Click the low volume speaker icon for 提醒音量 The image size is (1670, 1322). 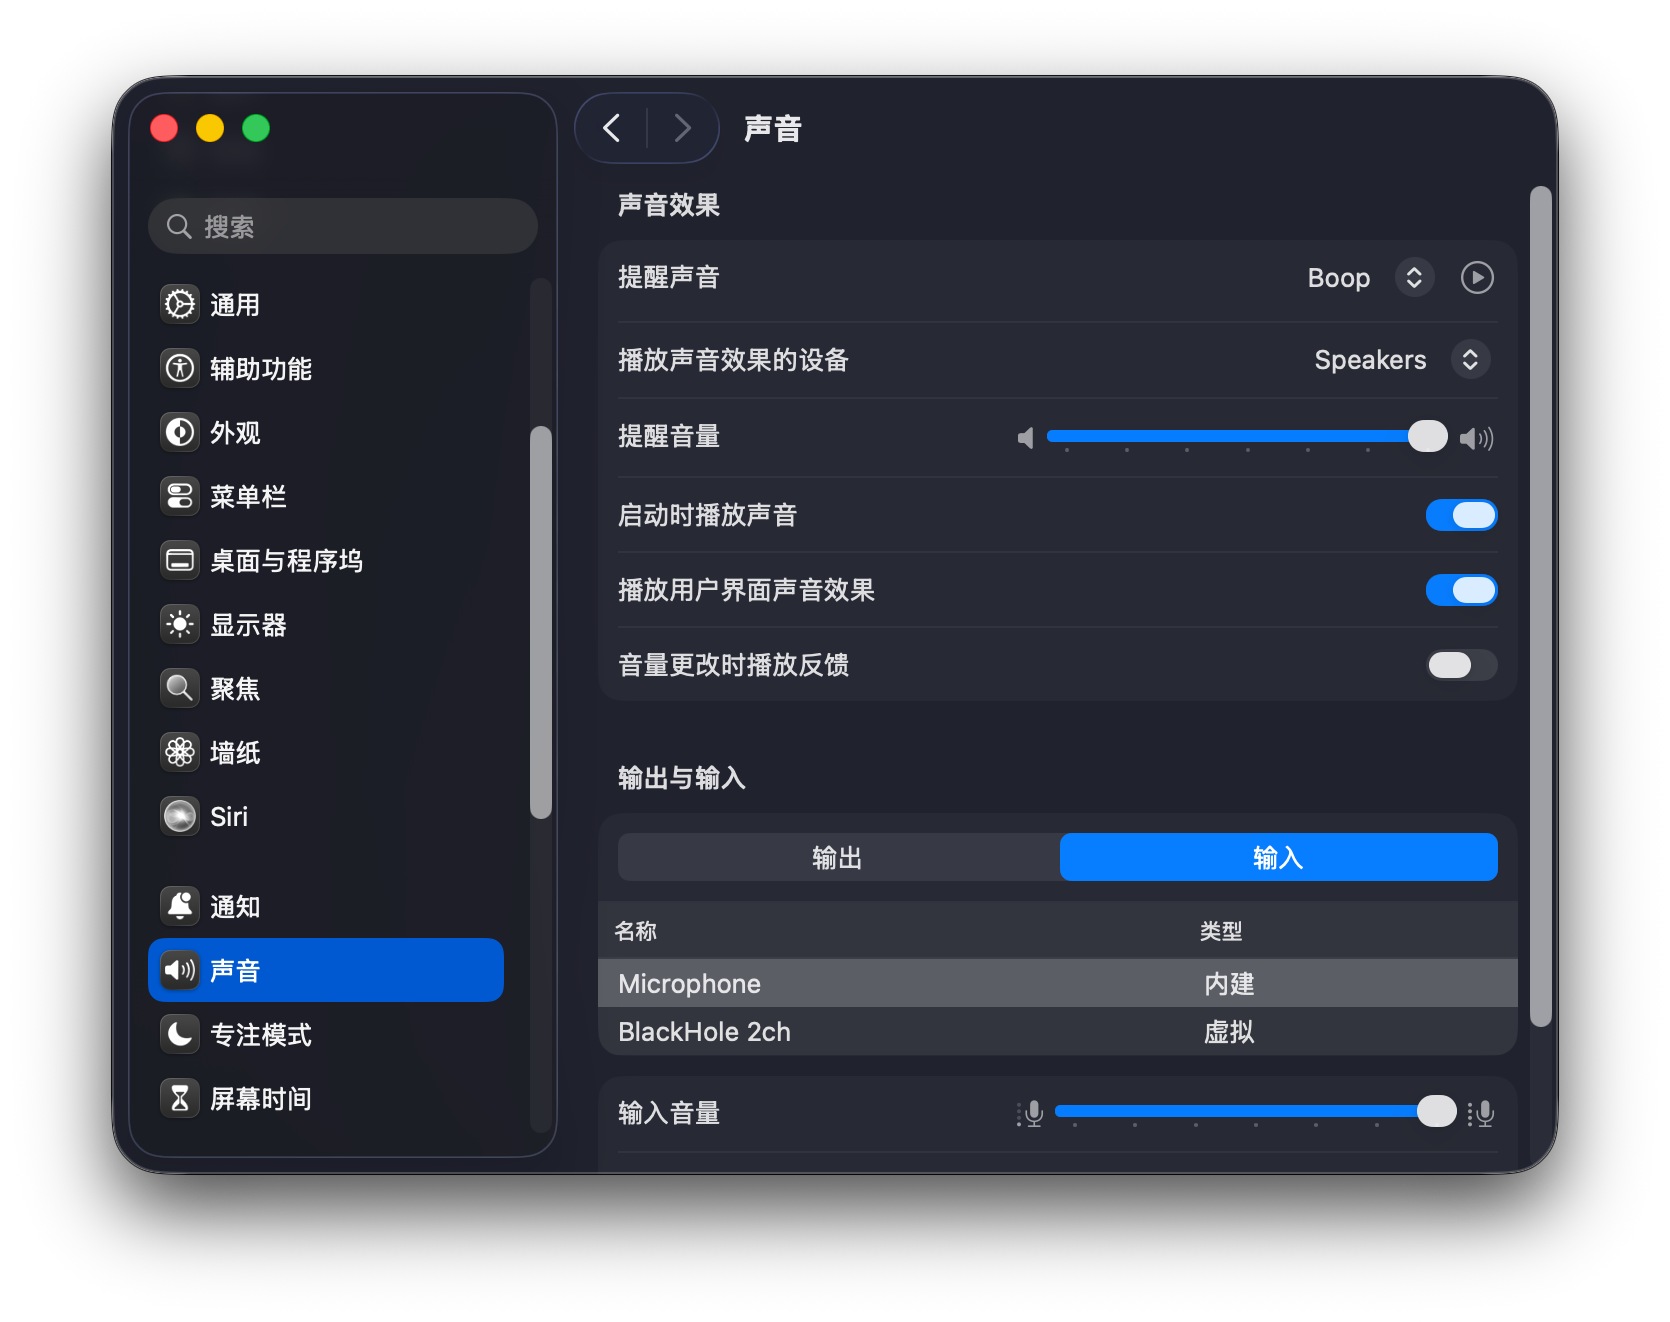coord(1025,438)
